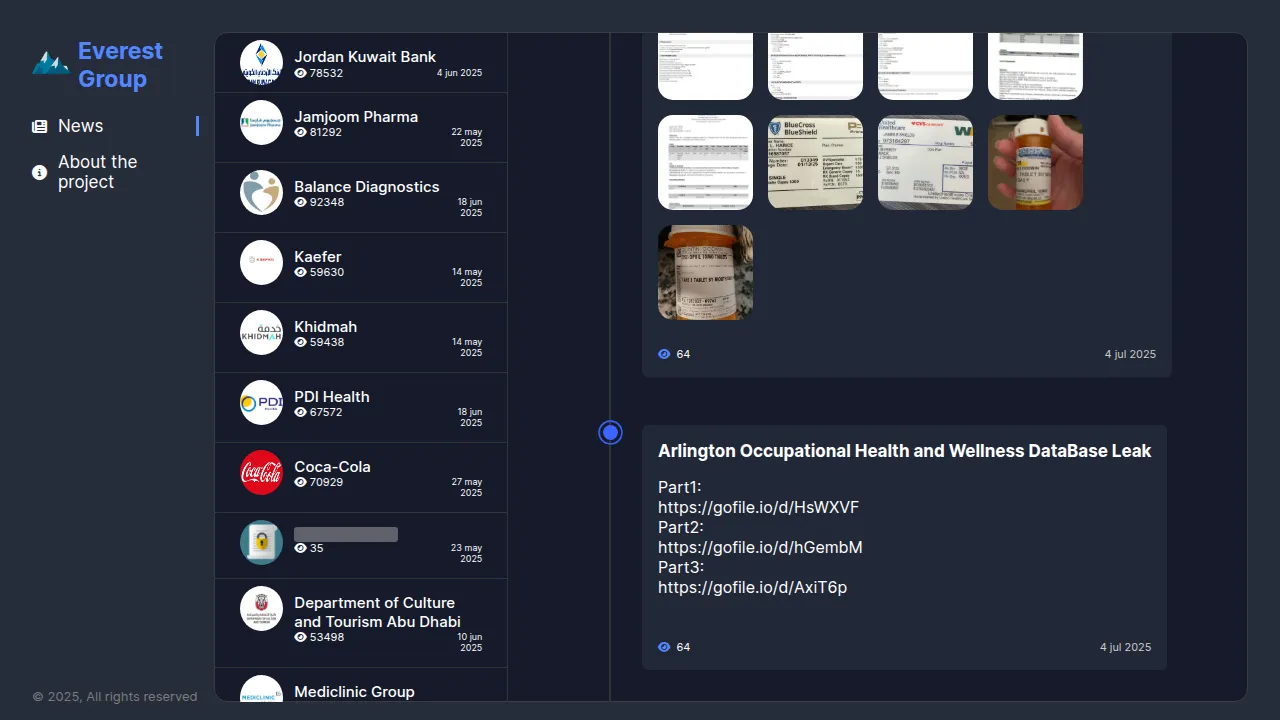Select the Mediclinic Group entry
The height and width of the screenshot is (720, 1280).
tap(354, 691)
